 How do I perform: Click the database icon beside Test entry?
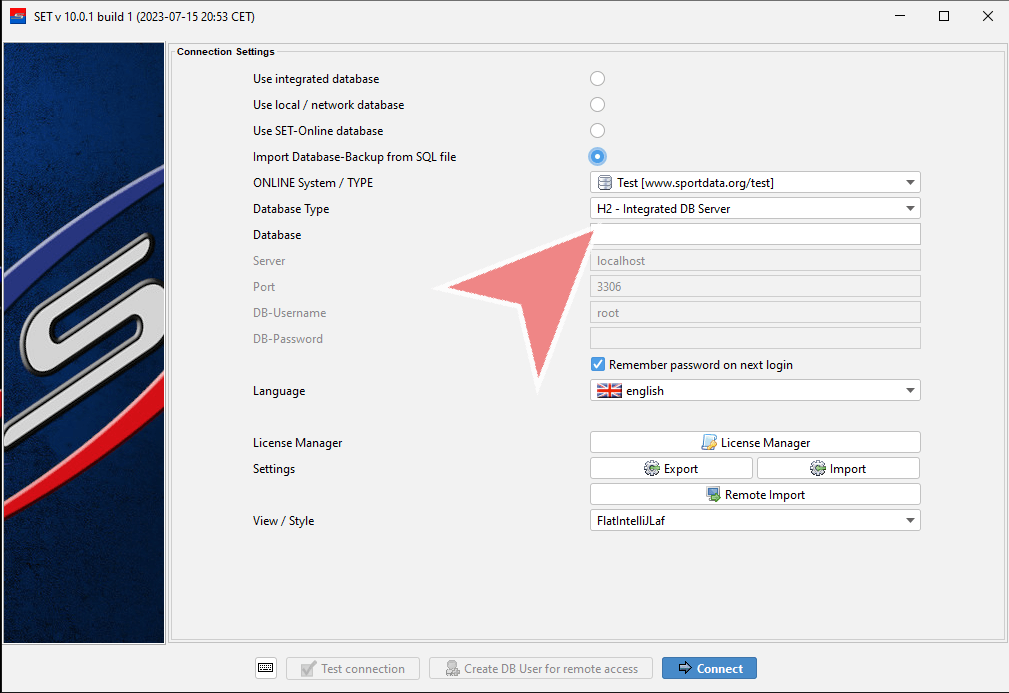604,183
